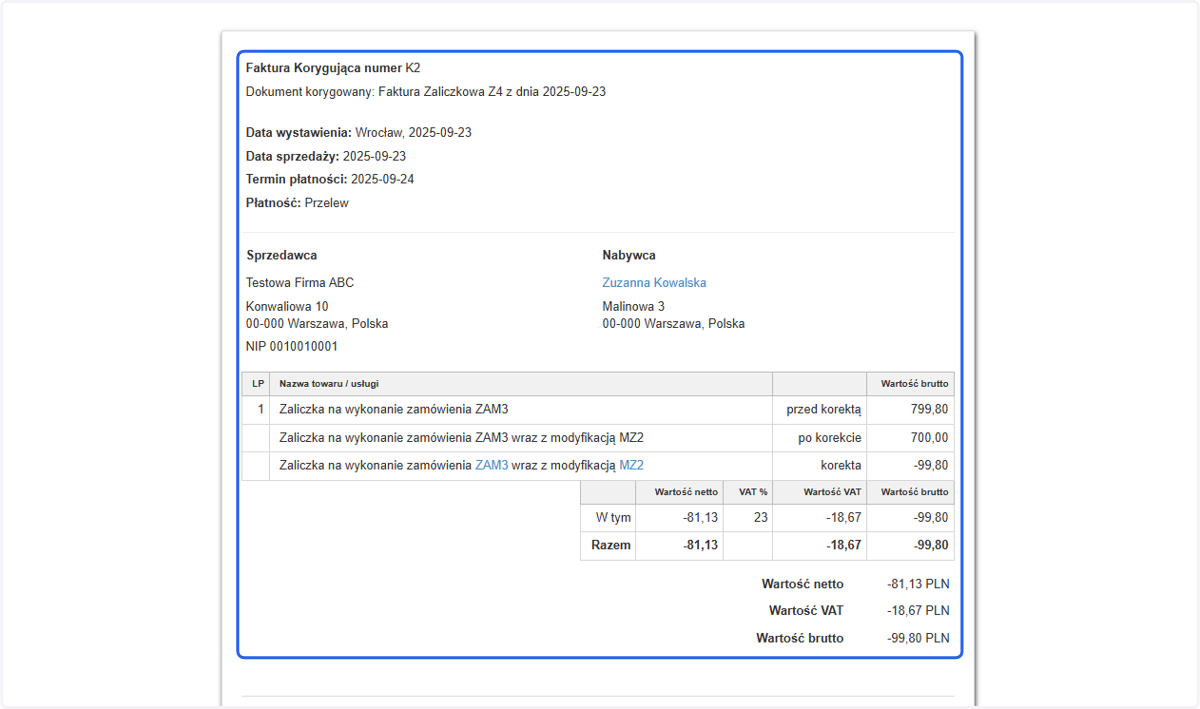Click '-18,67' in the 'W tym' row
This screenshot has width=1200, height=709.
842,518
